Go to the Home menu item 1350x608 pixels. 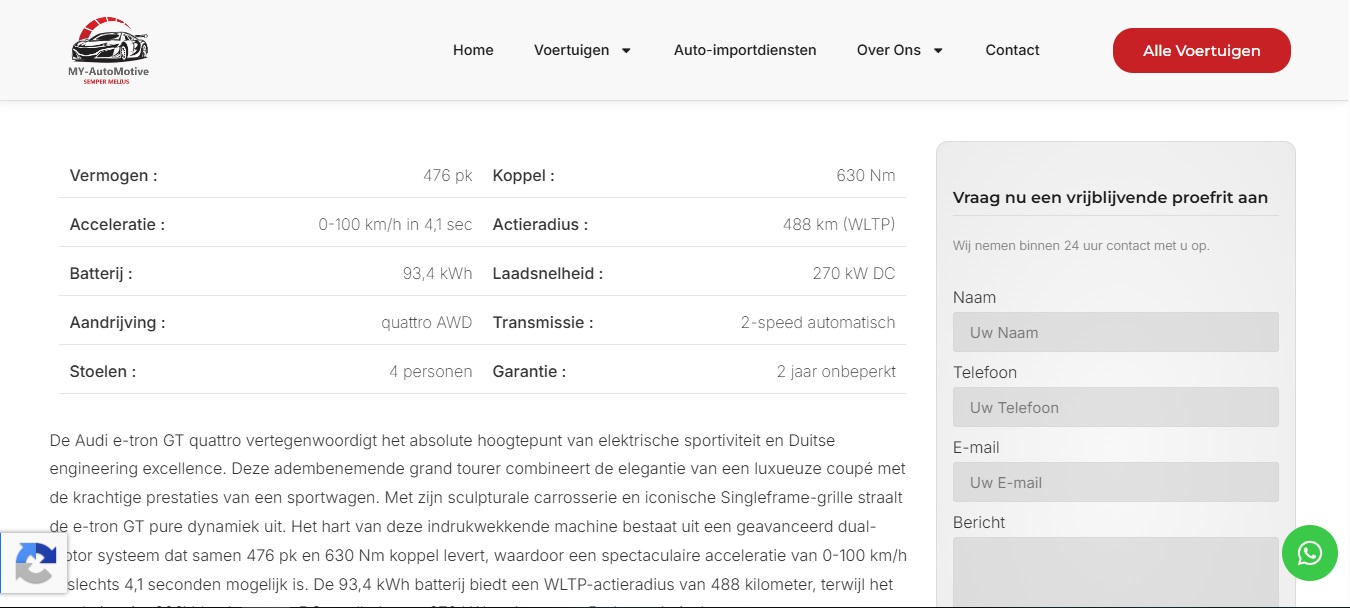pyautogui.click(x=473, y=50)
